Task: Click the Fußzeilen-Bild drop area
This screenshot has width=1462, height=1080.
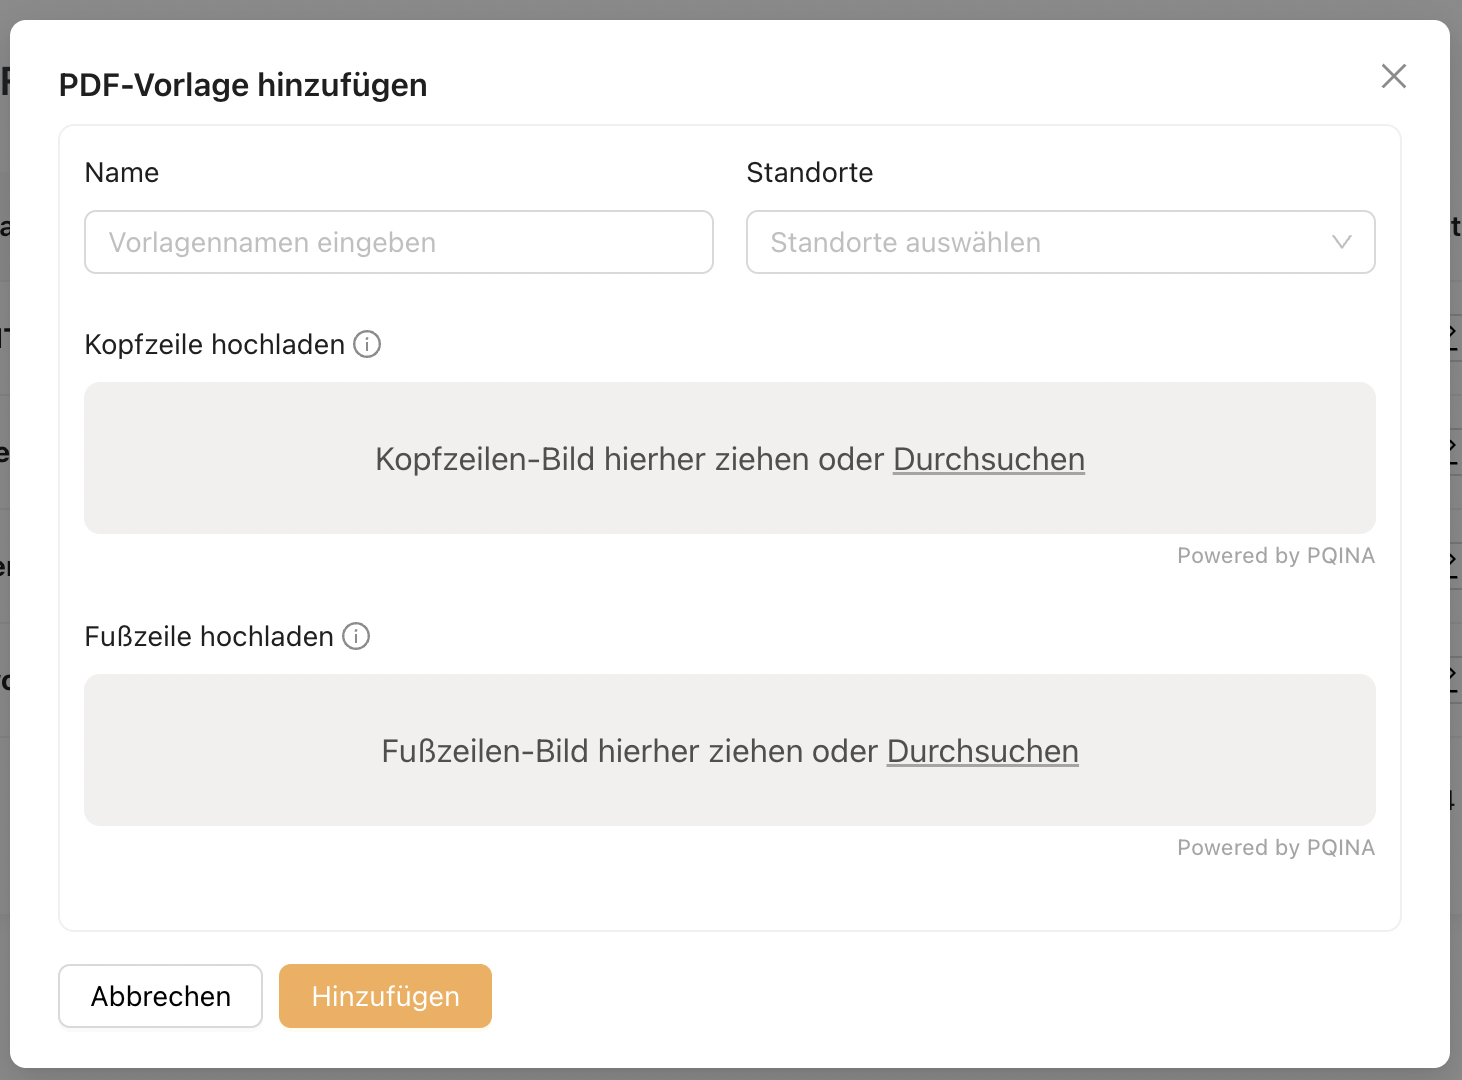Action: [x=730, y=750]
